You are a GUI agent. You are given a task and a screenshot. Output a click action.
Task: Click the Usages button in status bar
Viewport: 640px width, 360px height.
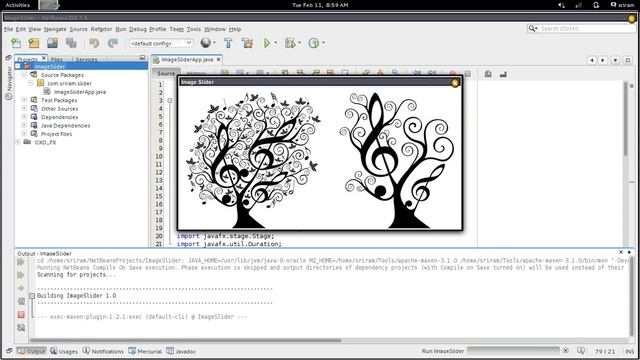[x=64, y=351]
